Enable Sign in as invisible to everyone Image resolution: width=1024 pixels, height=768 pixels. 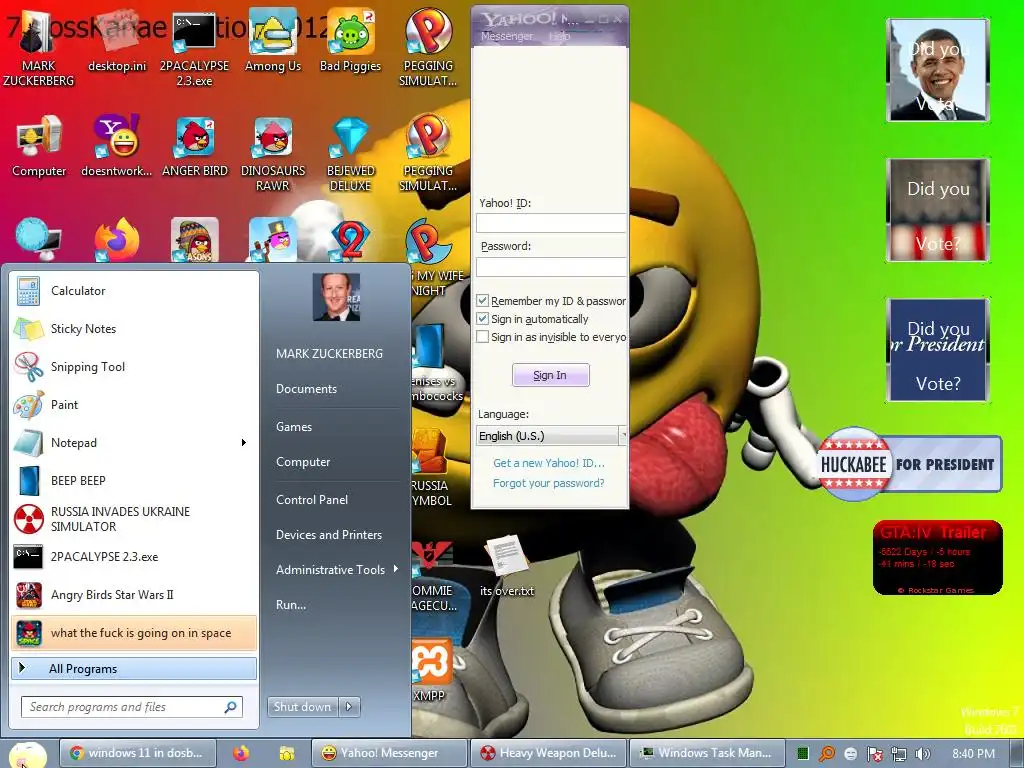[x=483, y=337]
